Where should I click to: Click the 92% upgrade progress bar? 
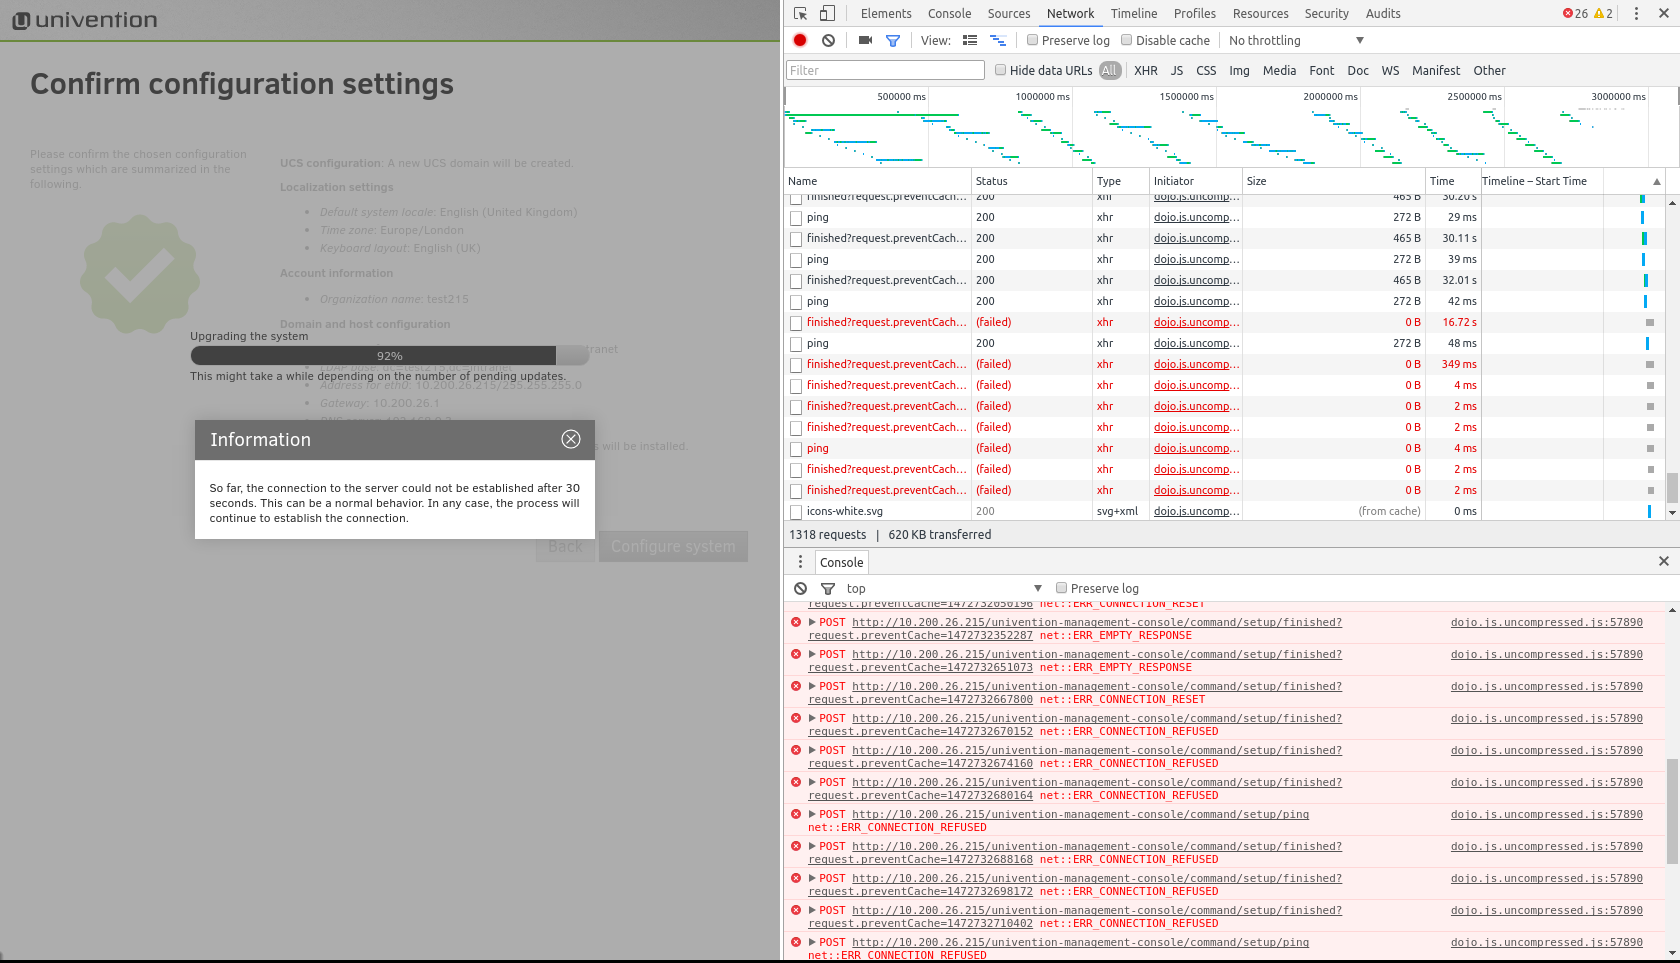click(x=390, y=356)
